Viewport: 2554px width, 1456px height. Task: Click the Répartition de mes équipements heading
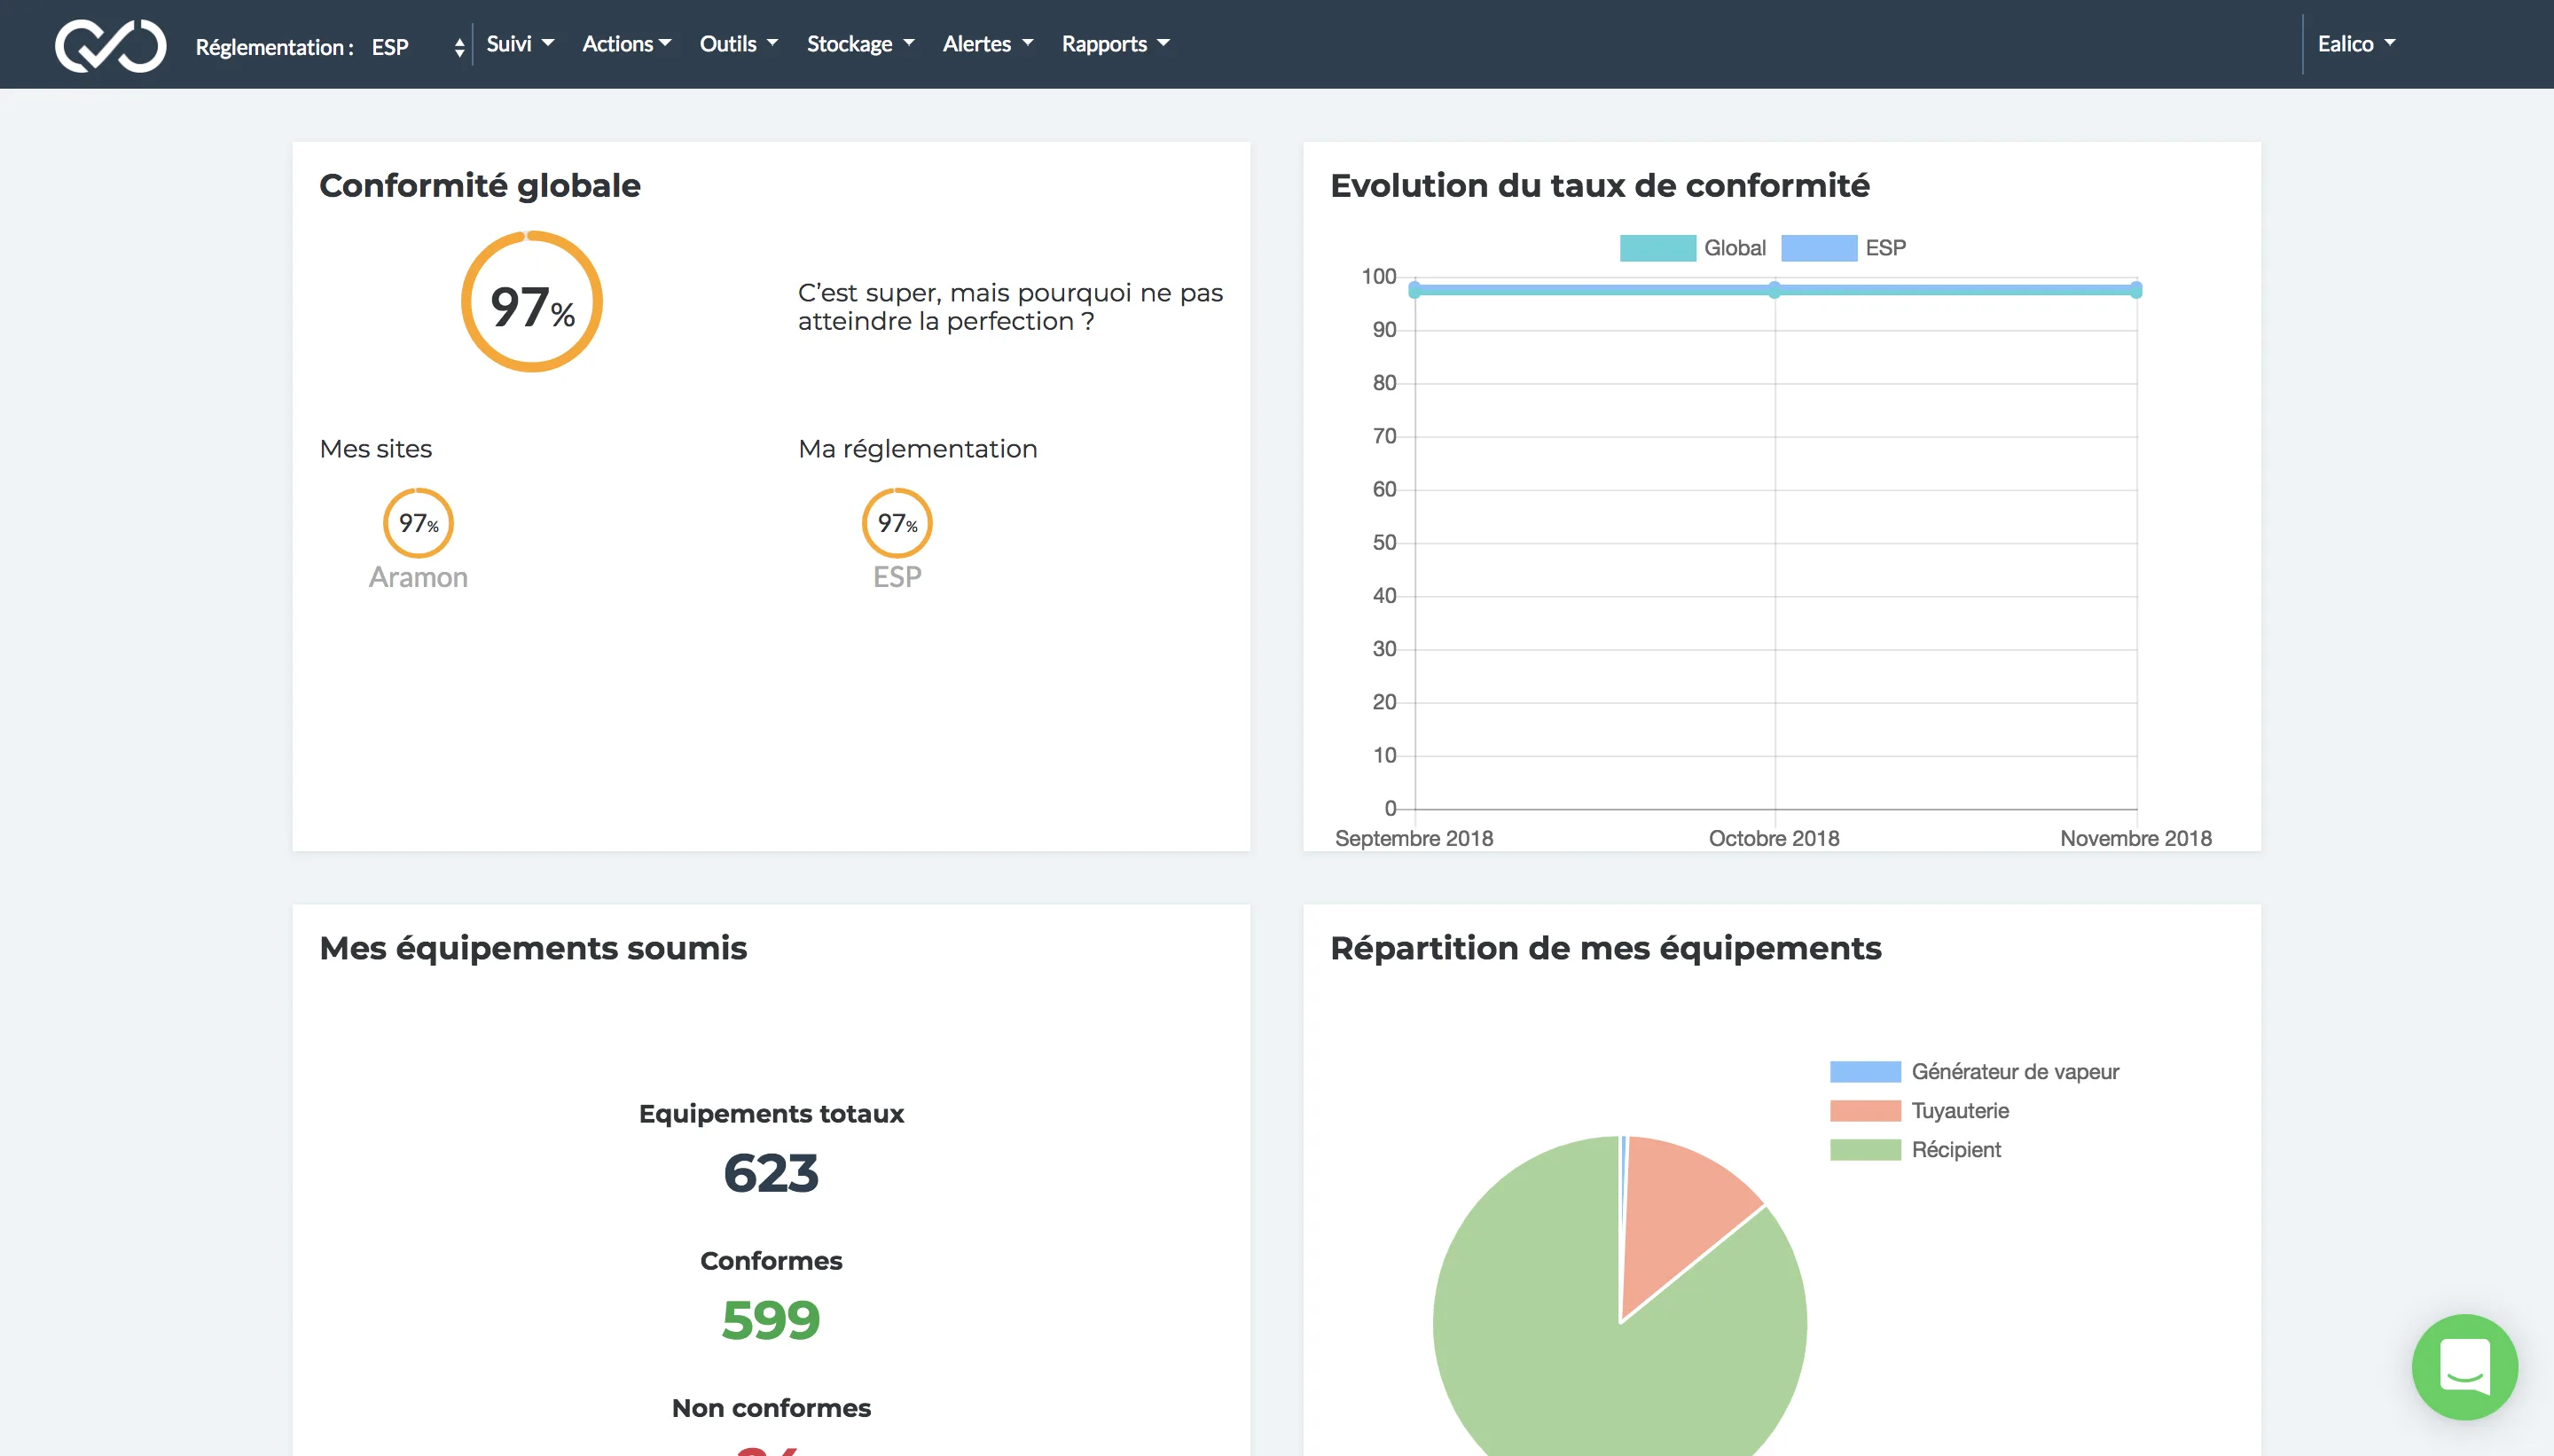(1606, 948)
